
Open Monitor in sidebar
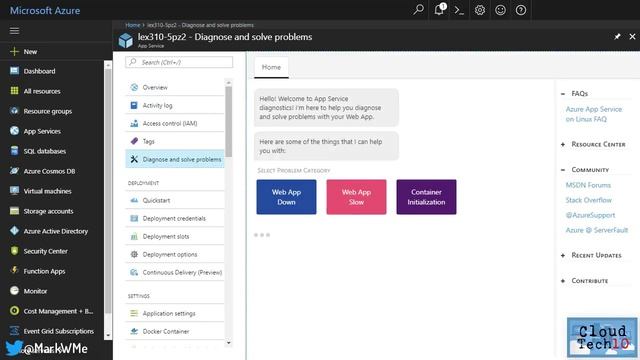(35, 291)
